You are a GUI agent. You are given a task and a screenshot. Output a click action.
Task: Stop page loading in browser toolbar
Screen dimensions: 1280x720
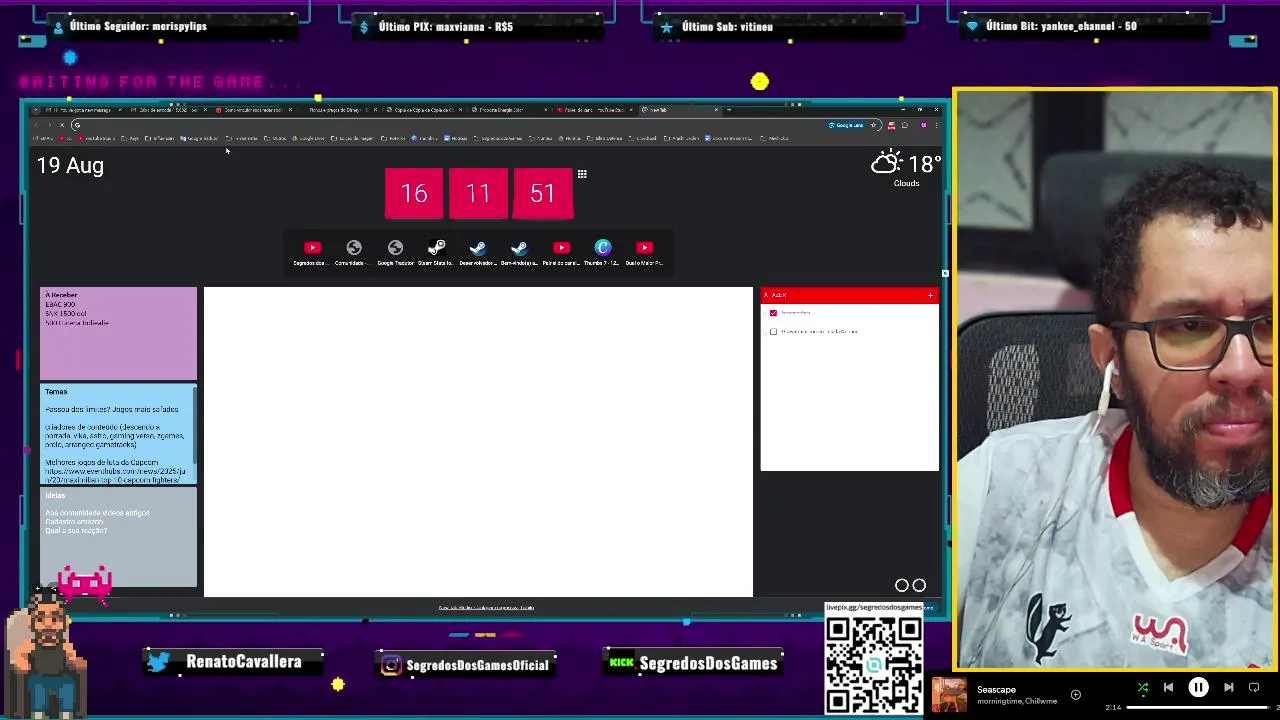61,125
